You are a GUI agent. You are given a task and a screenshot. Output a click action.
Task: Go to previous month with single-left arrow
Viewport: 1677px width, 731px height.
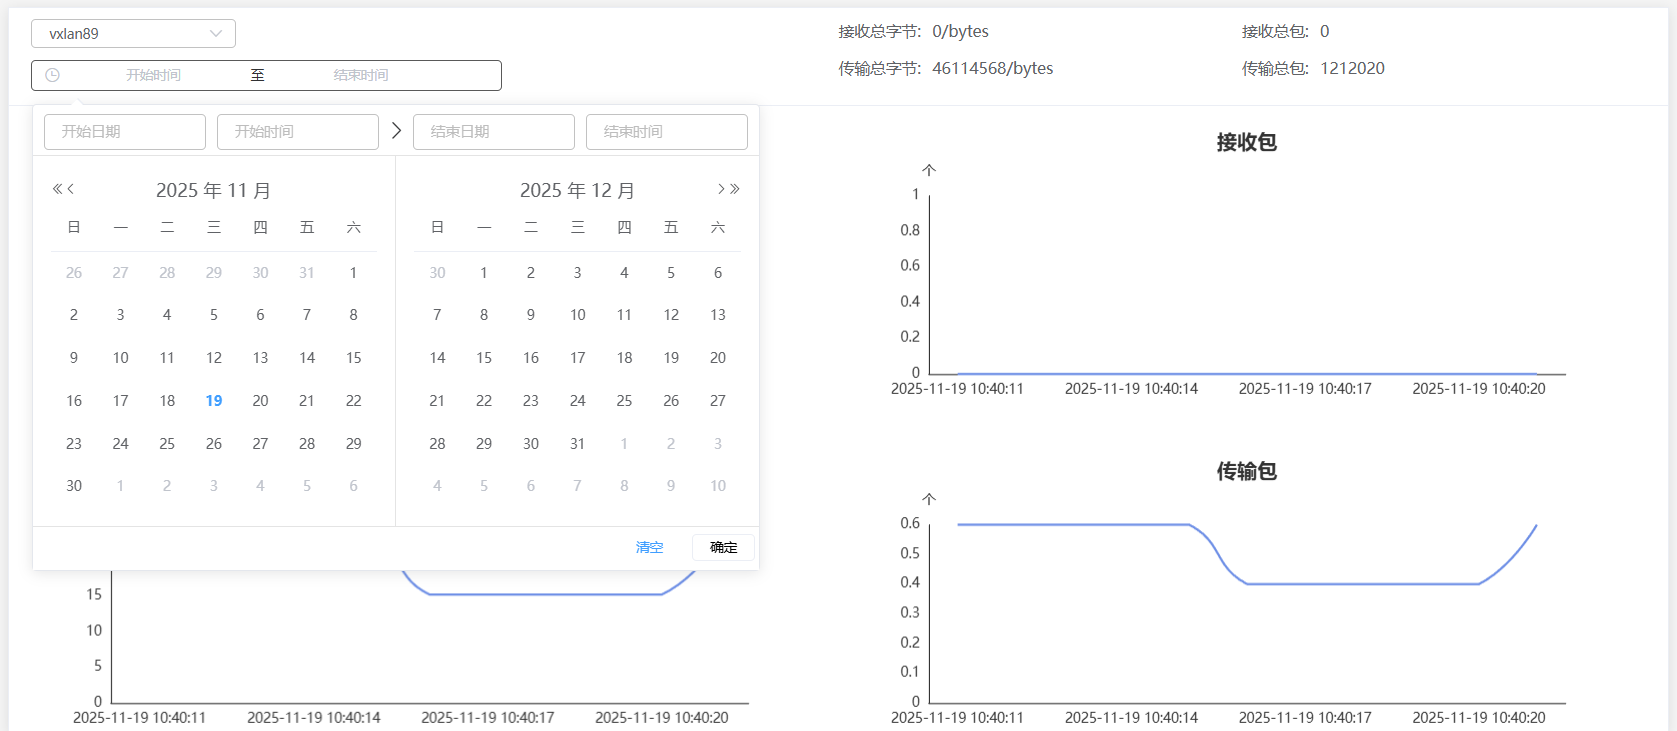(71, 189)
